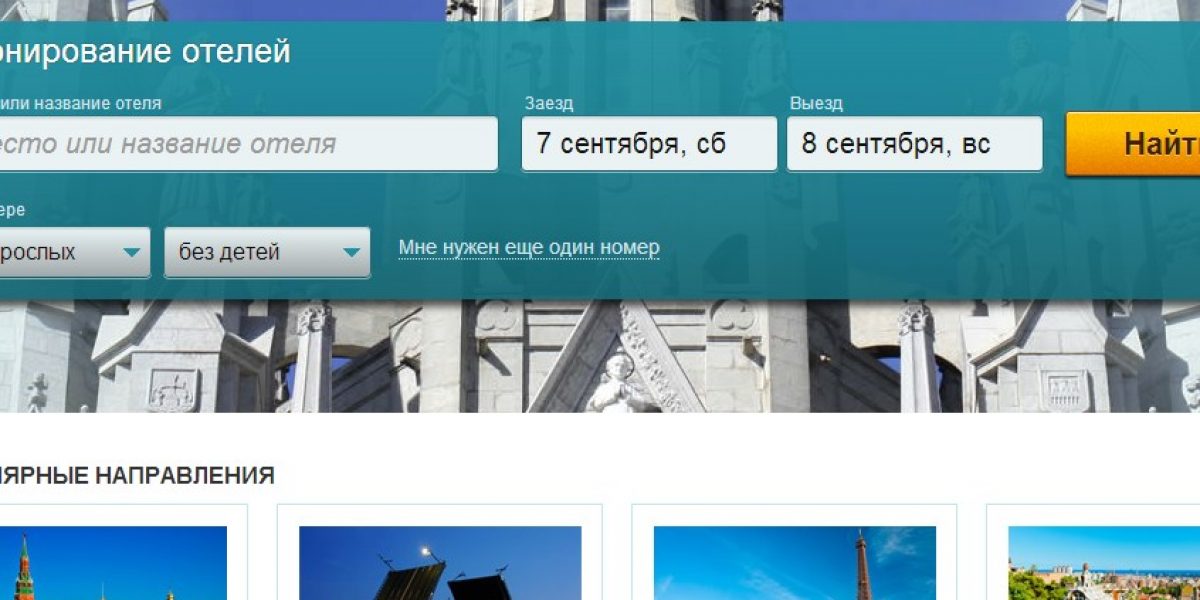Click the 'ЯРНЫЕ НАПРАВЛЕНИЯ' section heading
Image resolution: width=1200 pixels, height=600 pixels.
[x=137, y=475]
